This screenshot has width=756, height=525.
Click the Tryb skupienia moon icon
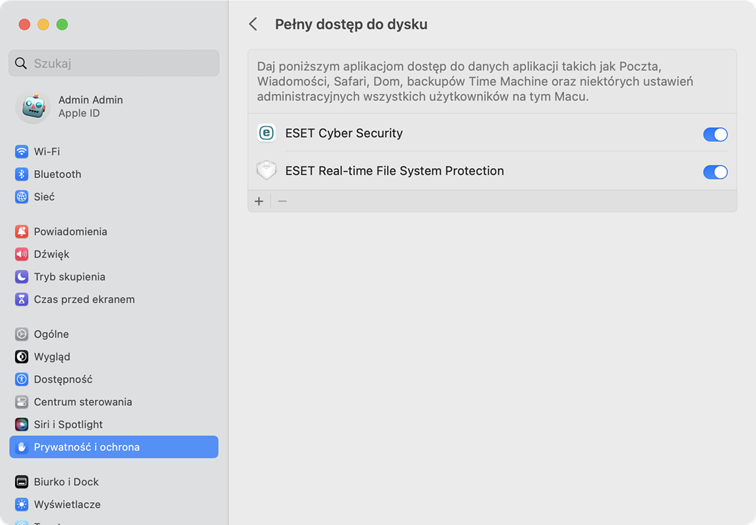pyautogui.click(x=22, y=277)
